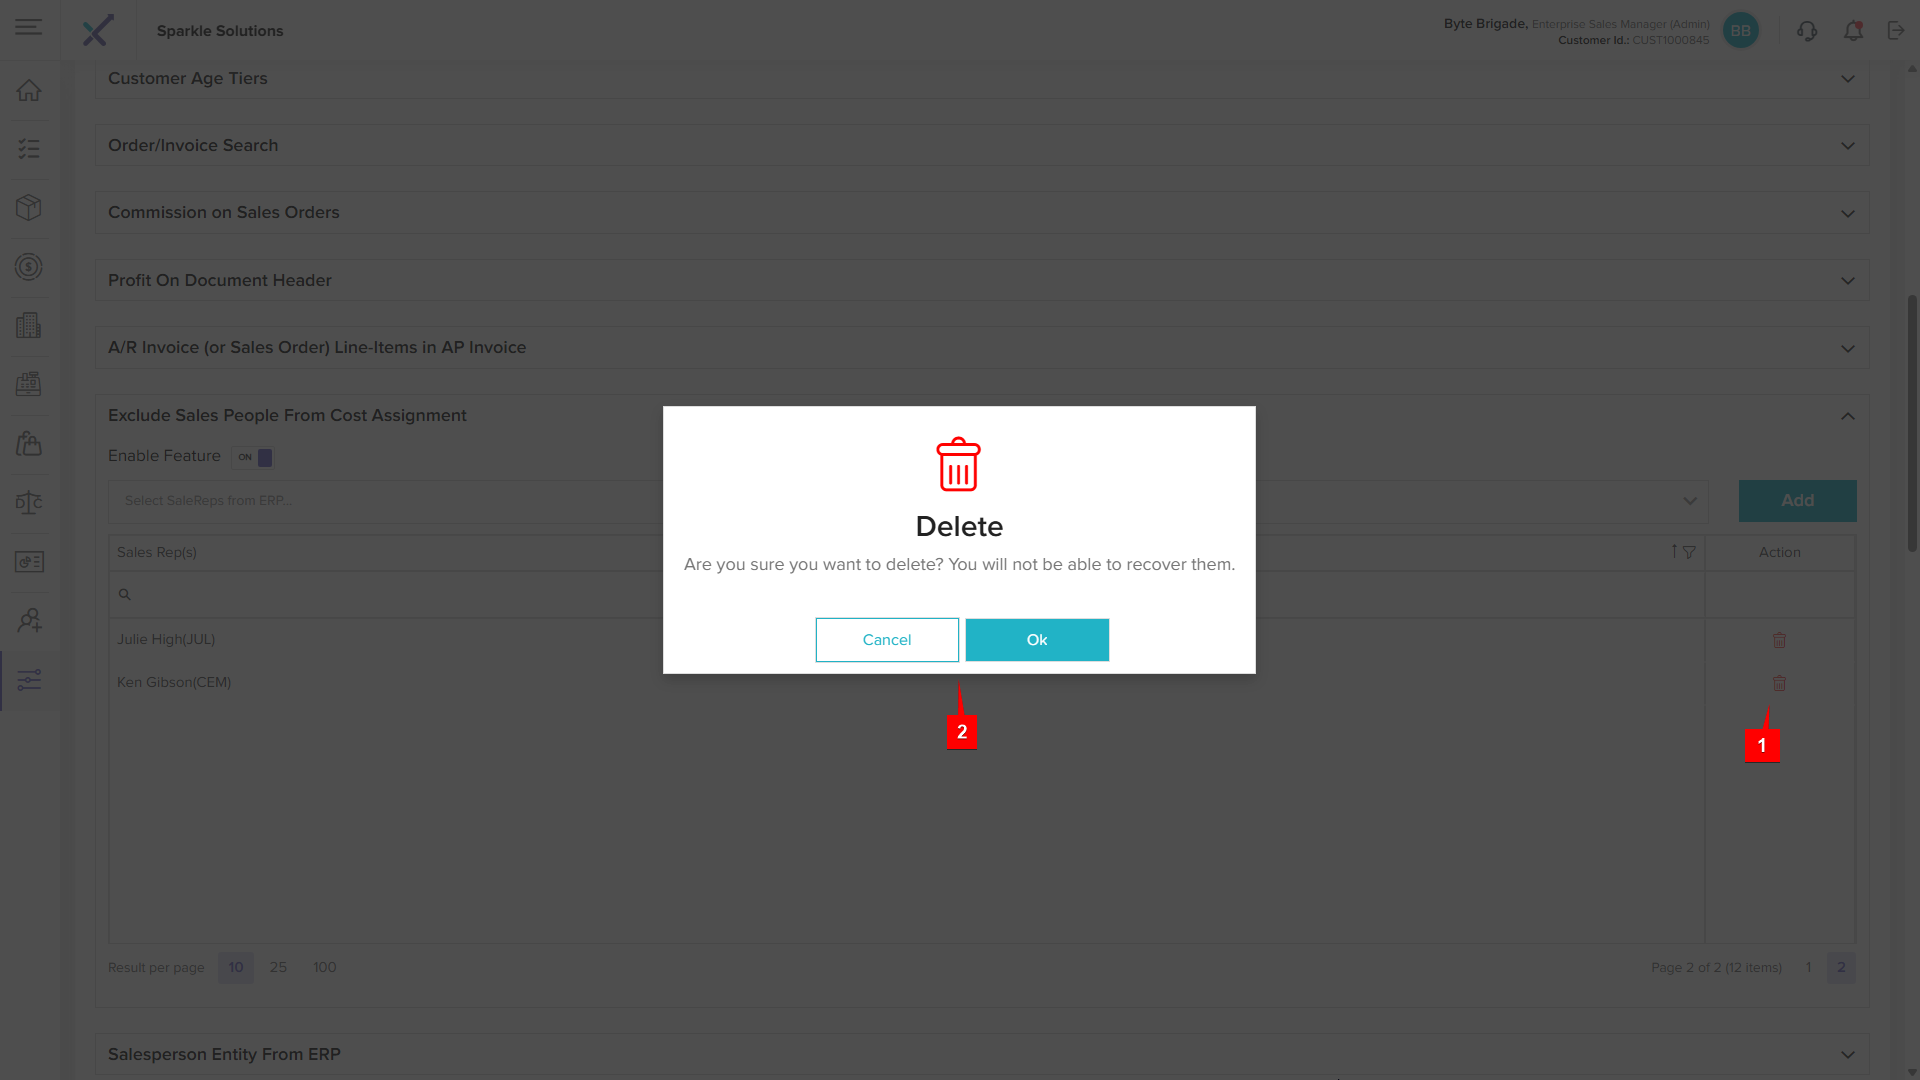Click the dollar coin sidebar icon
Screen dimensions: 1920x1080
point(29,267)
